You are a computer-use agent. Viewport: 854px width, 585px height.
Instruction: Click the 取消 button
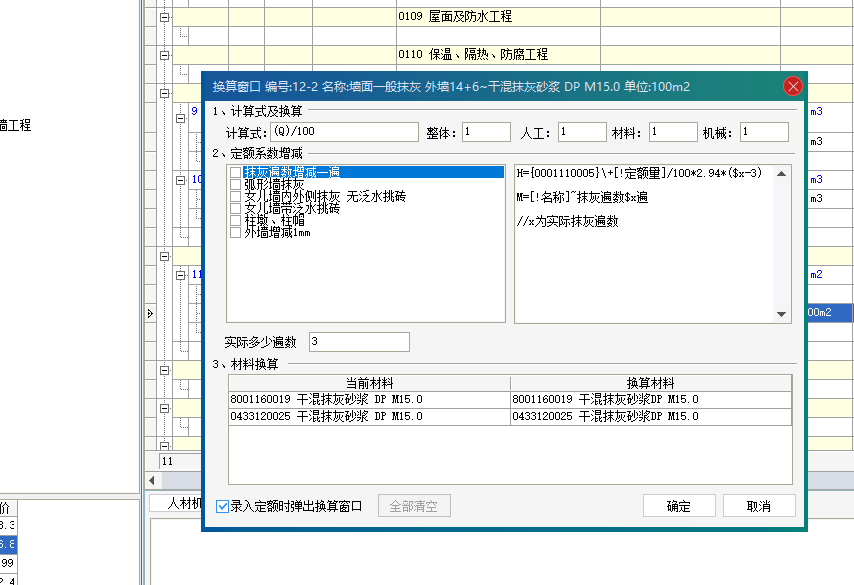click(x=759, y=506)
